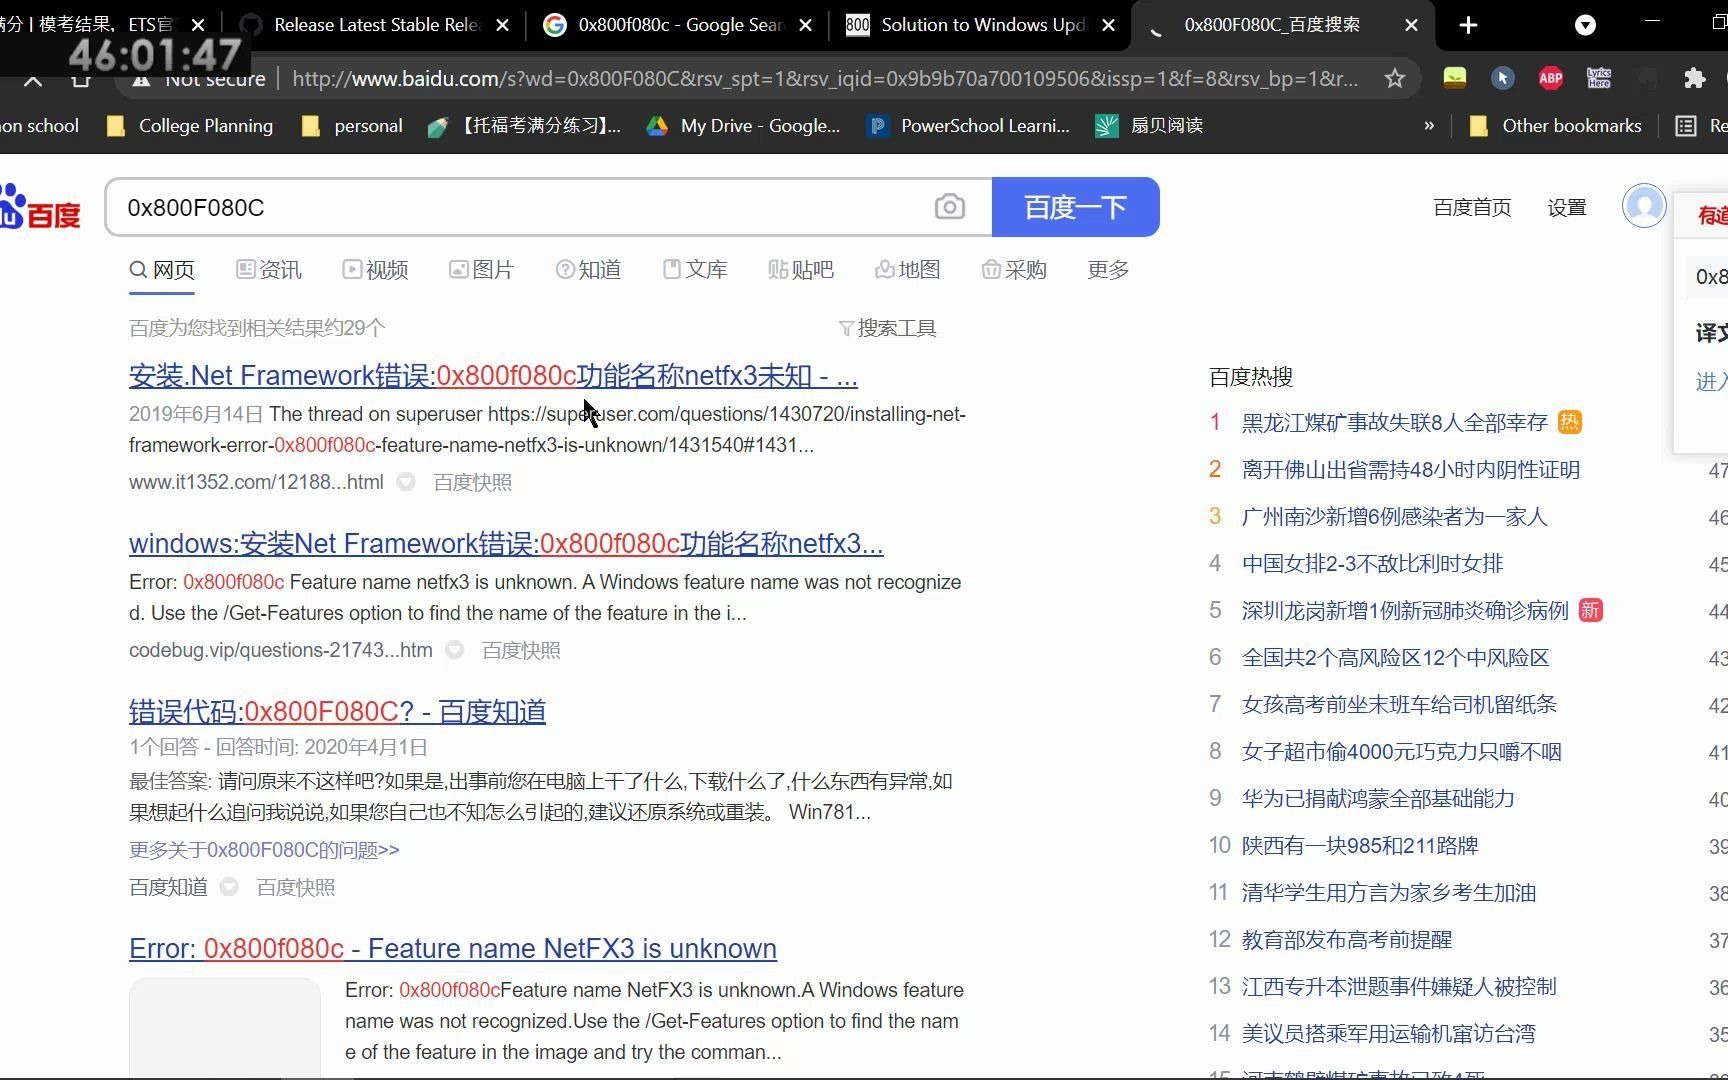Open 百度快照 for it1352 result
This screenshot has width=1728, height=1080.
pos(473,482)
